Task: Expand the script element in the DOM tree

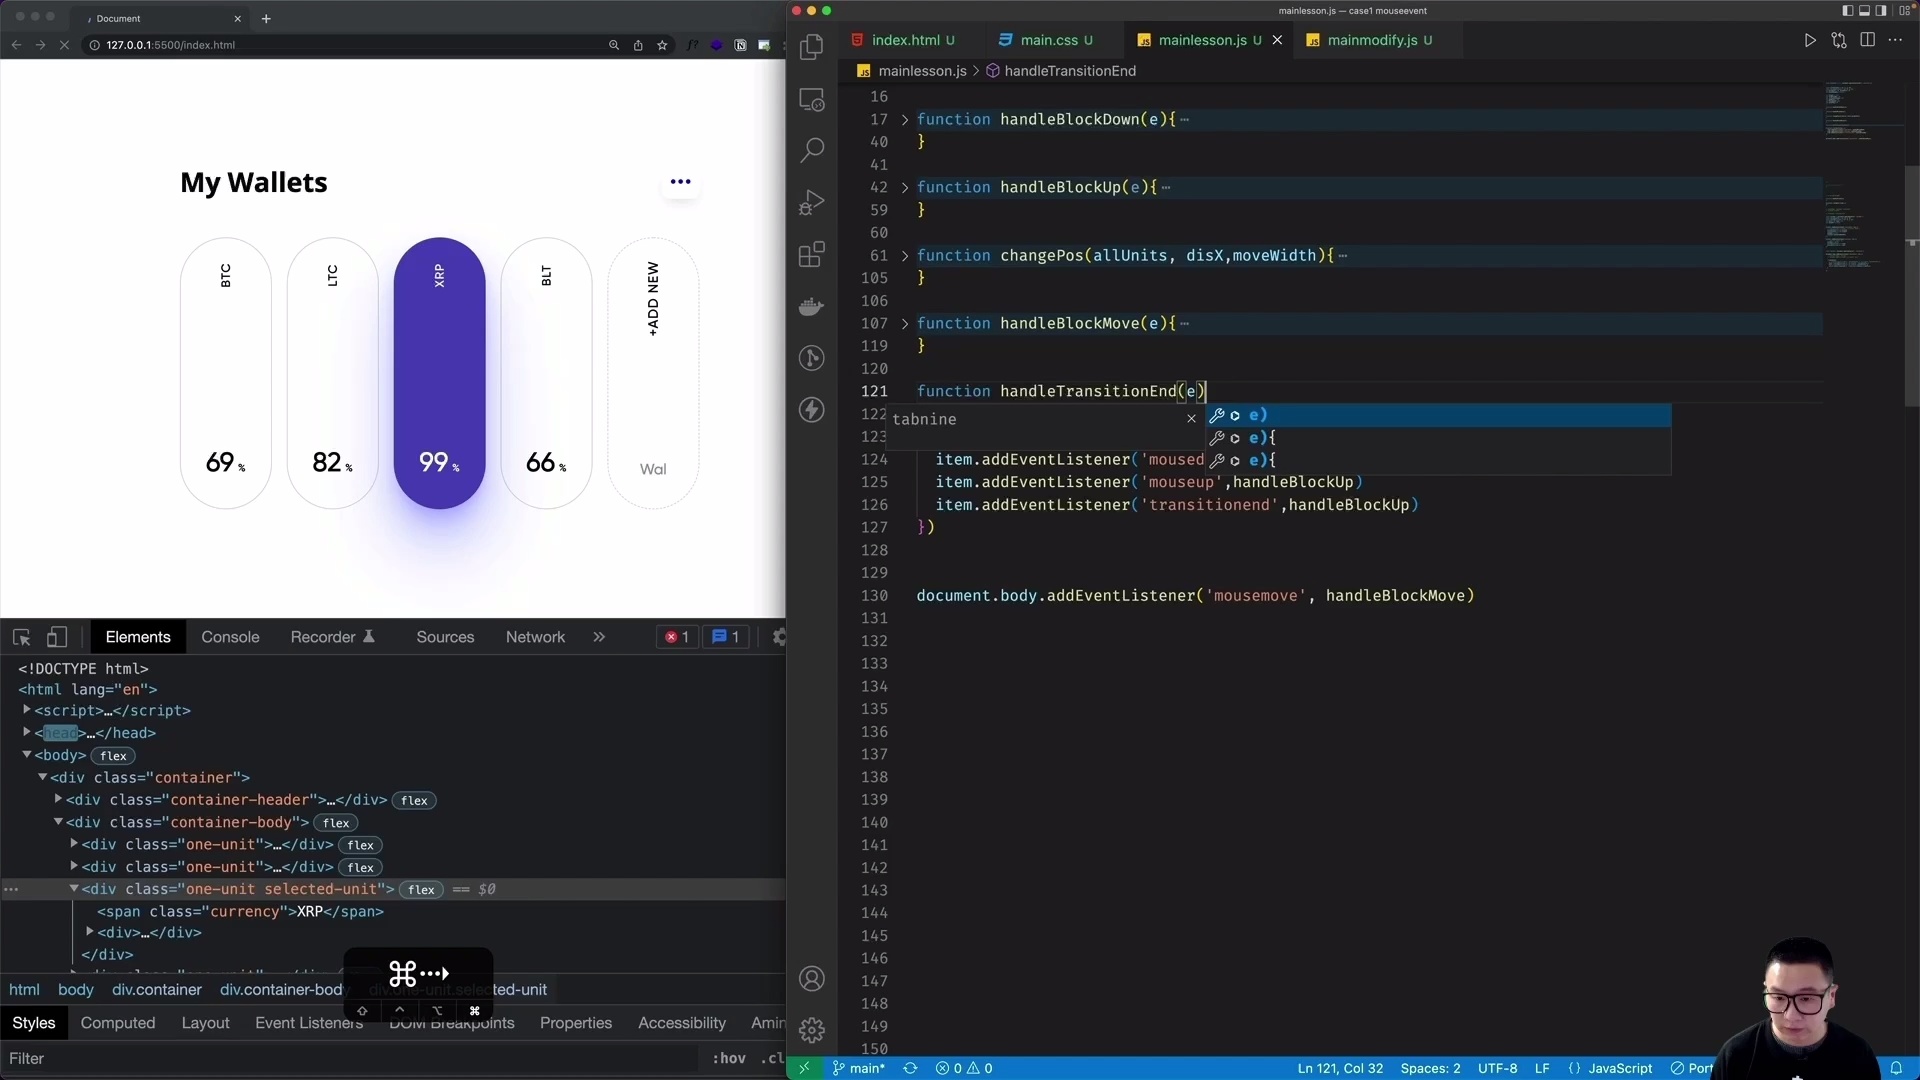Action: point(28,711)
